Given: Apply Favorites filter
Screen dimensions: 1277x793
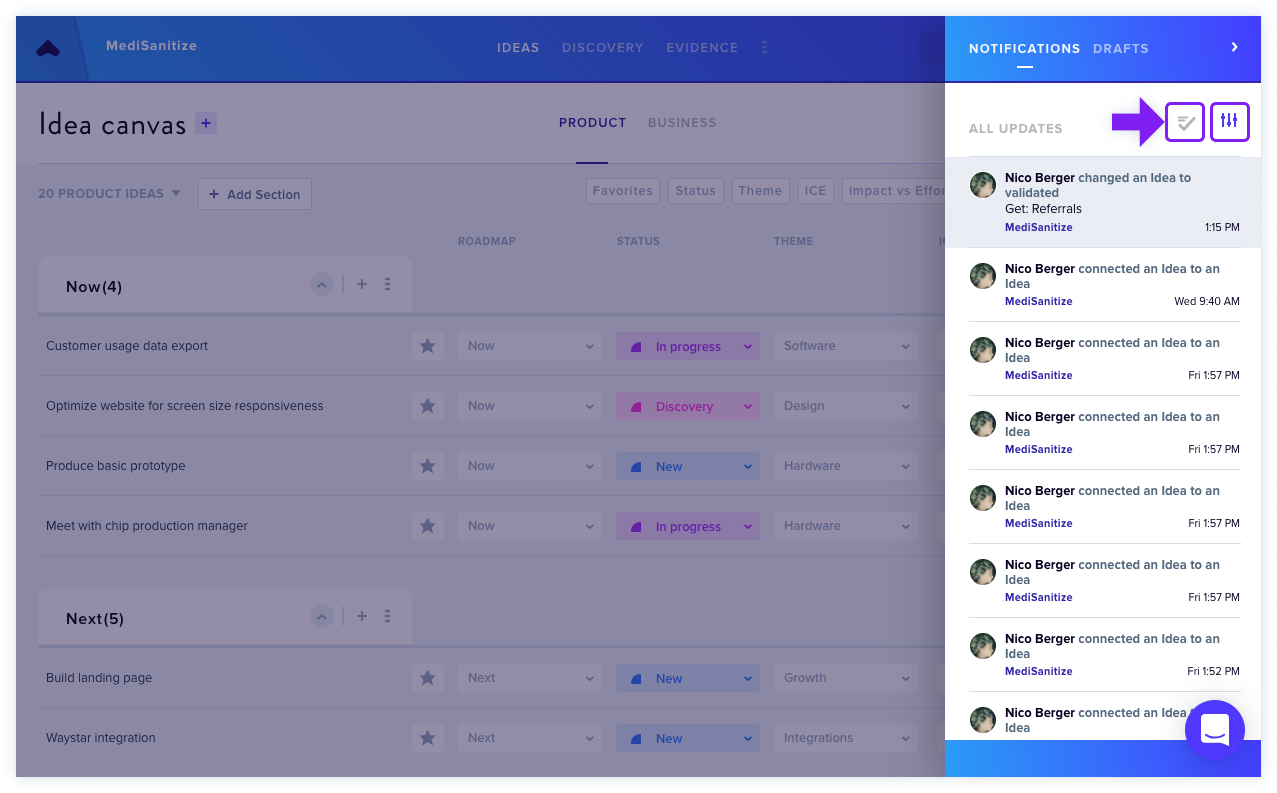Looking at the screenshot, I should [622, 191].
